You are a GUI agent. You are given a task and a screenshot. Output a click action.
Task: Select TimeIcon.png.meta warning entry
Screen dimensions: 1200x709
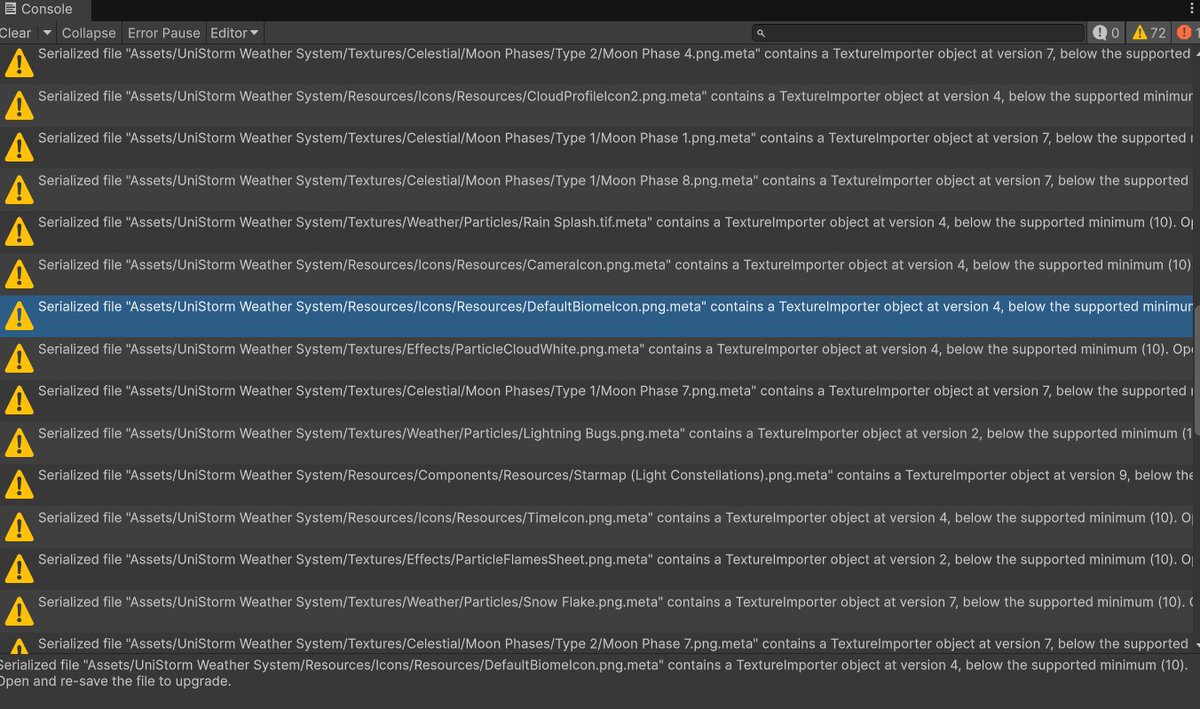point(597,527)
